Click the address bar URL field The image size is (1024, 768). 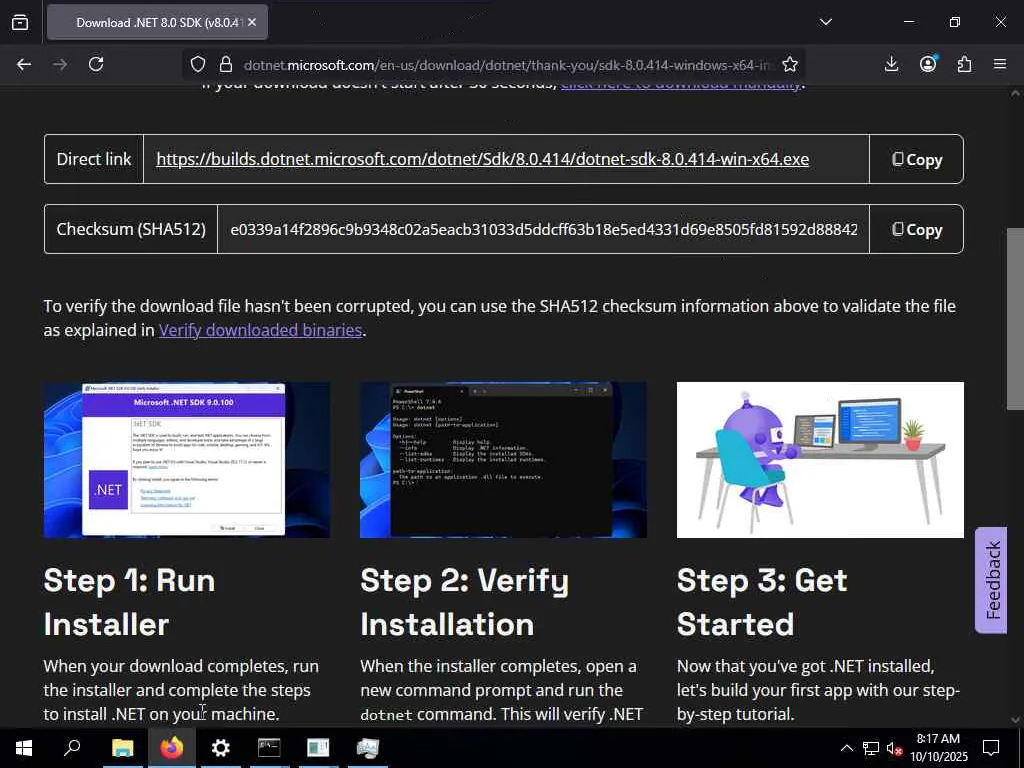click(x=506, y=65)
